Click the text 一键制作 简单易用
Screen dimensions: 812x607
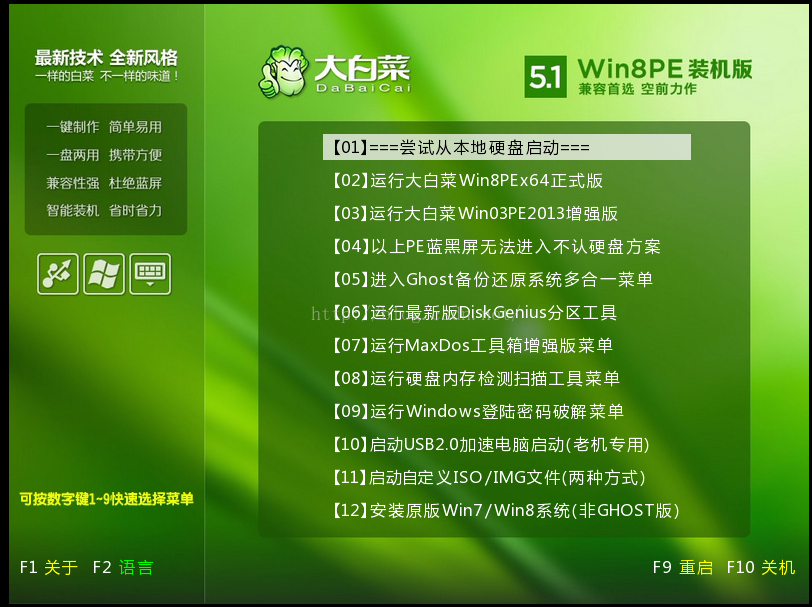pyautogui.click(x=104, y=127)
